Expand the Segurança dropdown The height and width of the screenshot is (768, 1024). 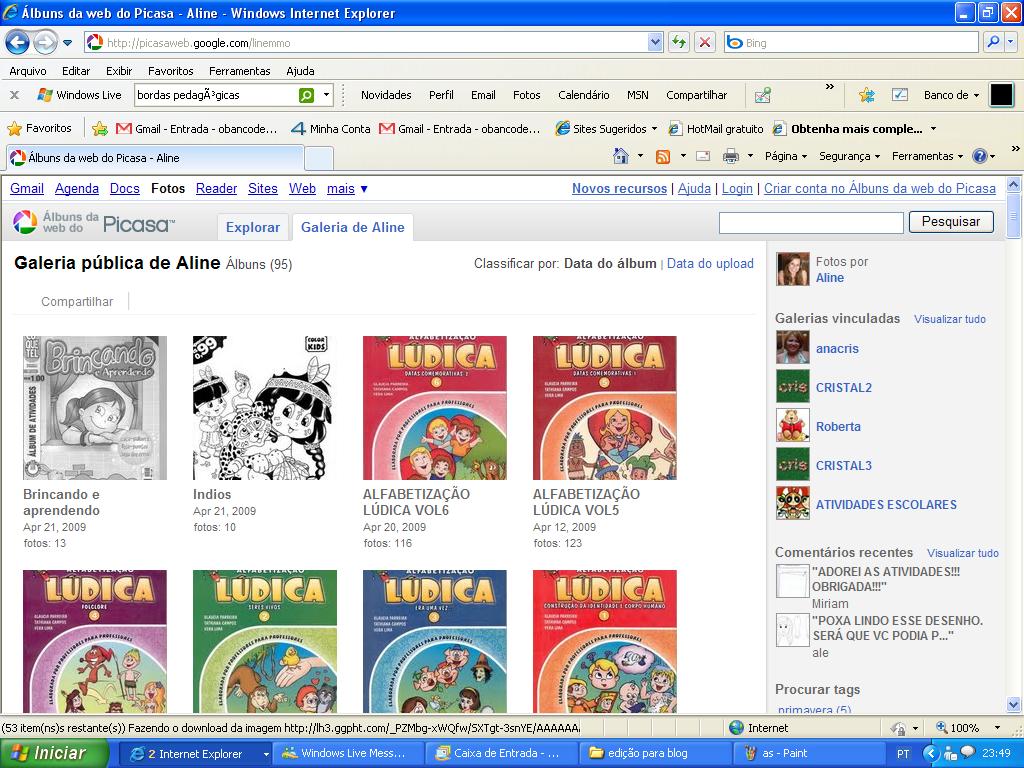coord(850,157)
